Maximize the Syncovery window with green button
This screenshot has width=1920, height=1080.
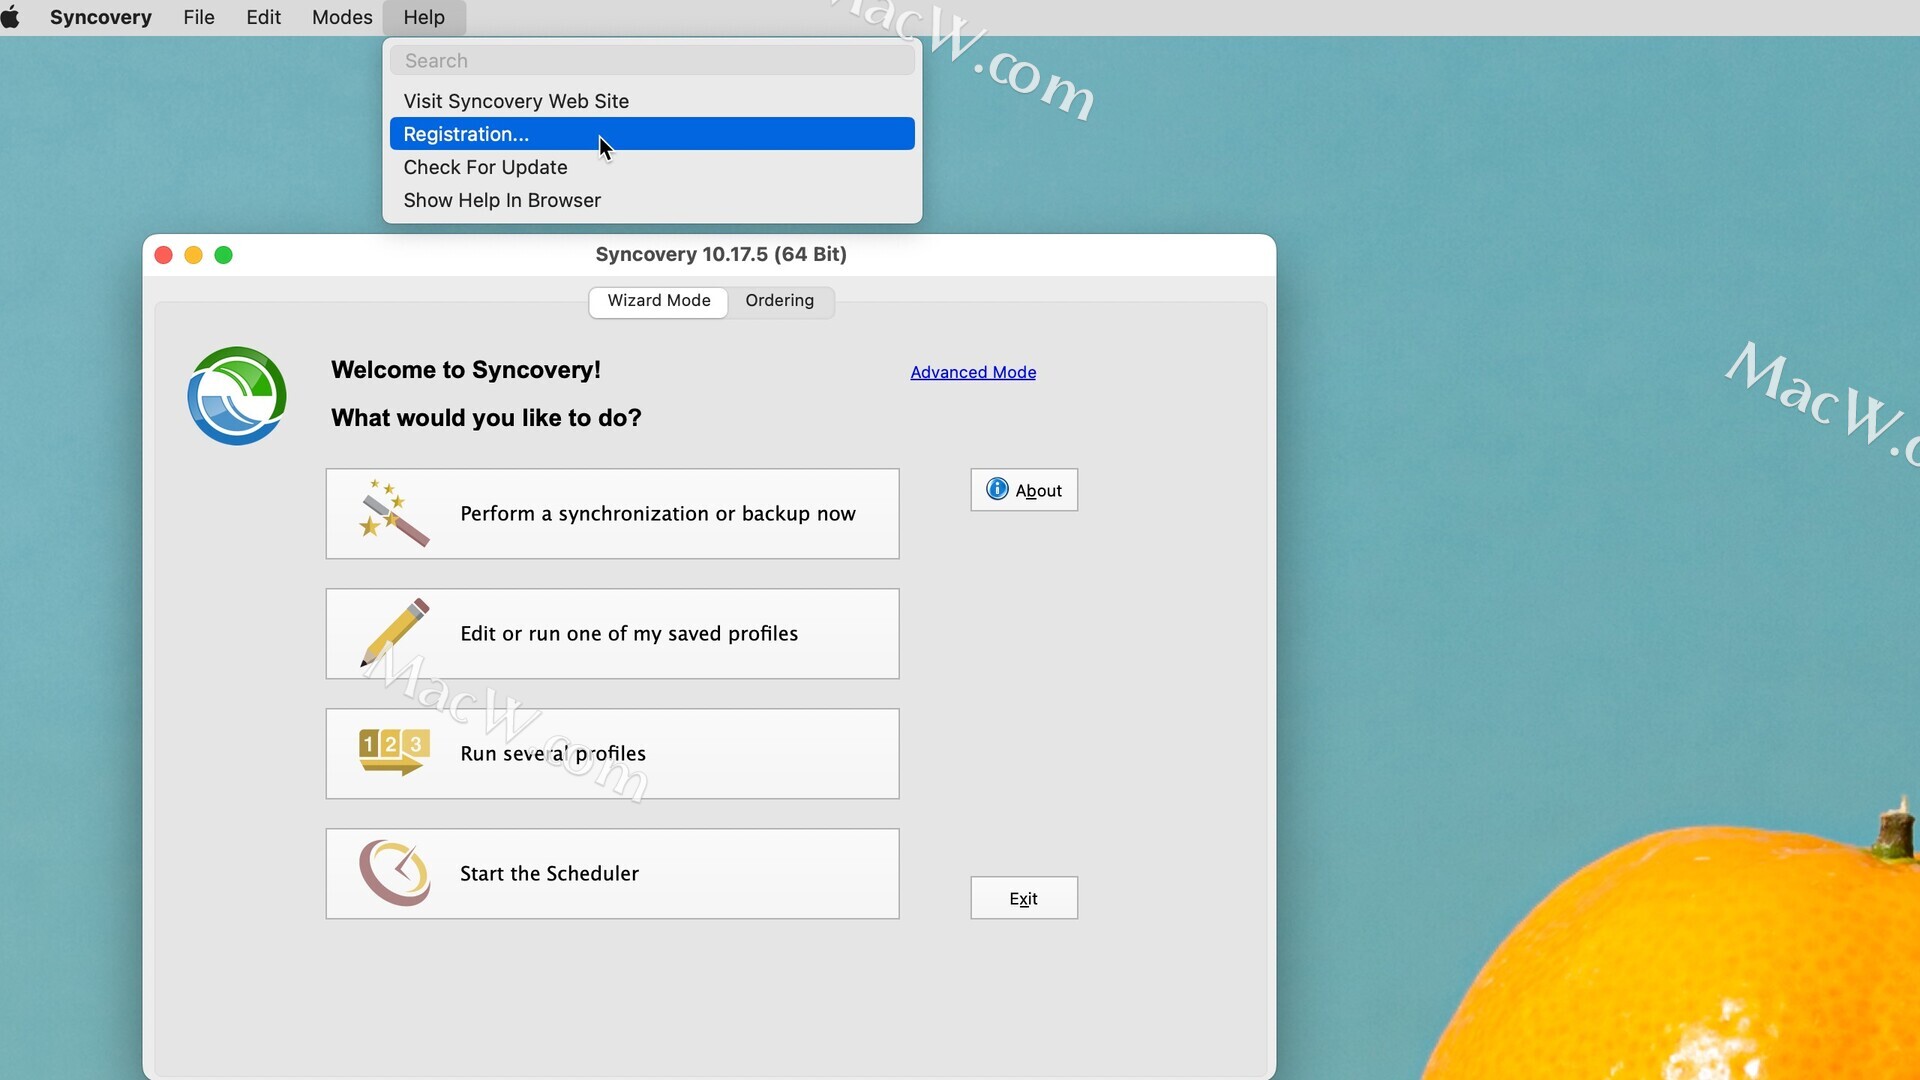click(x=224, y=255)
